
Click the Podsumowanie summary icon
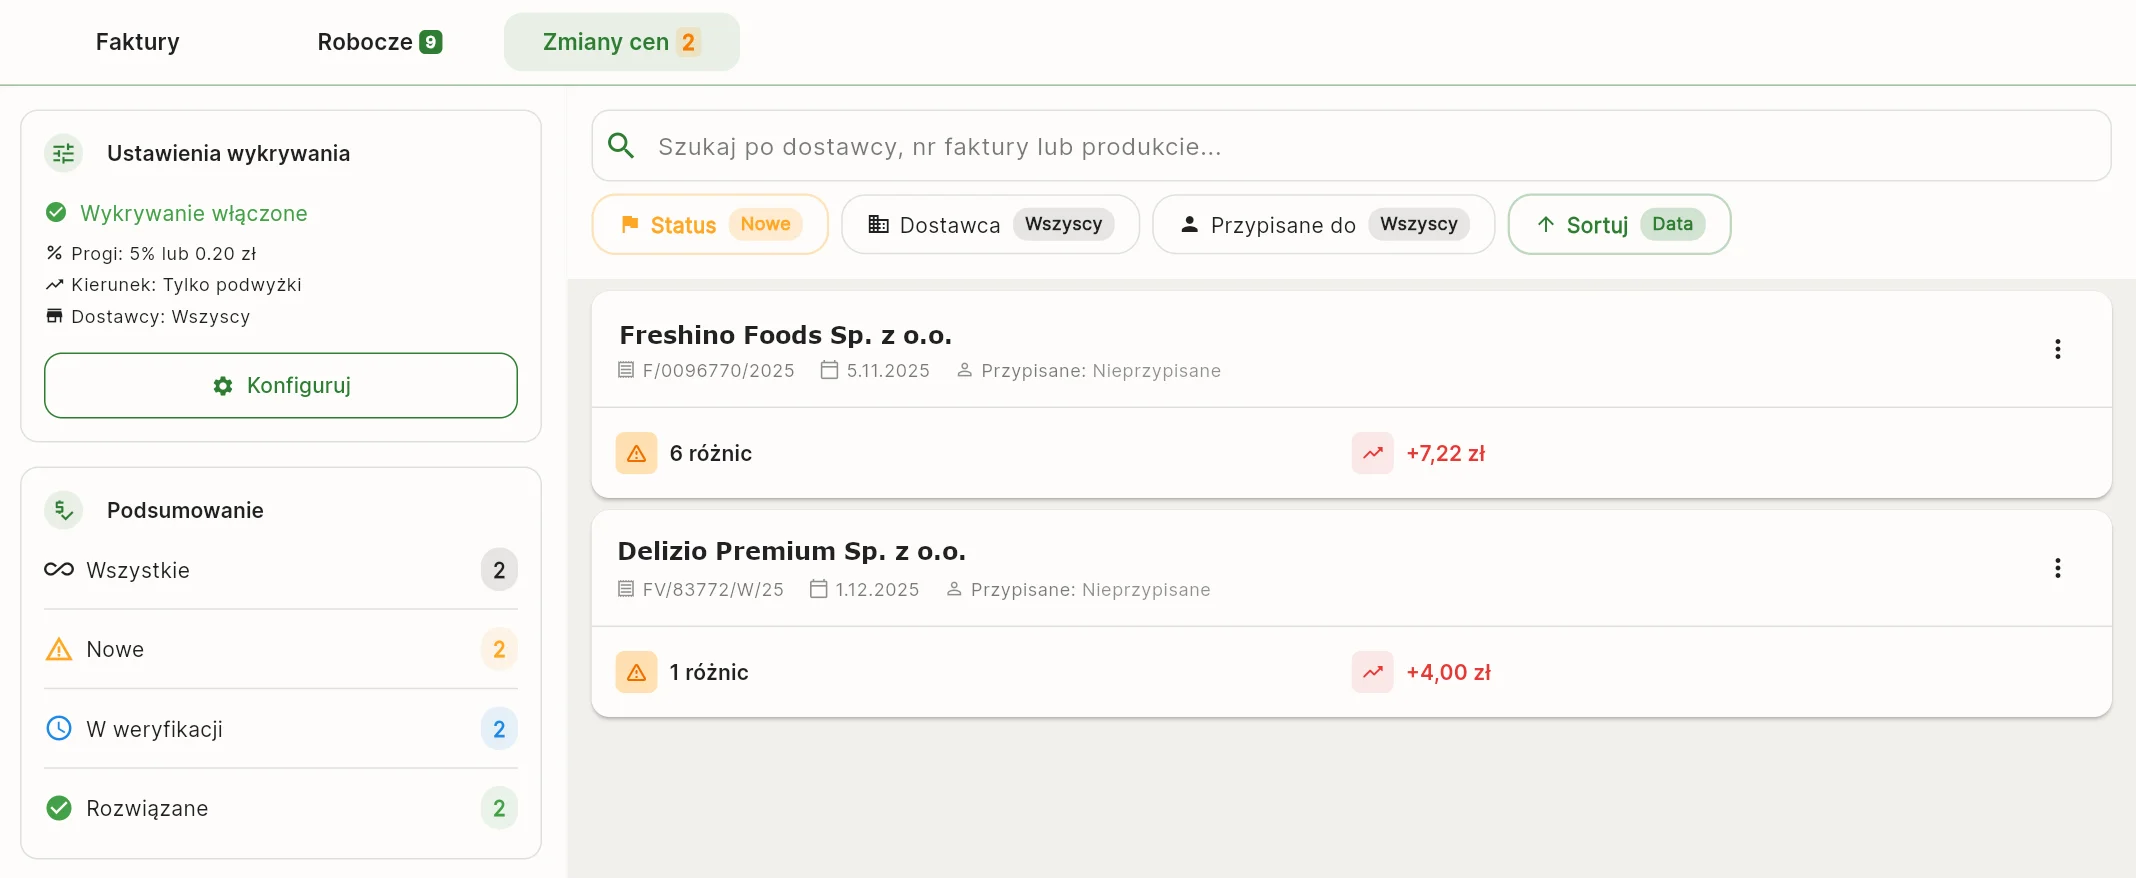[64, 510]
